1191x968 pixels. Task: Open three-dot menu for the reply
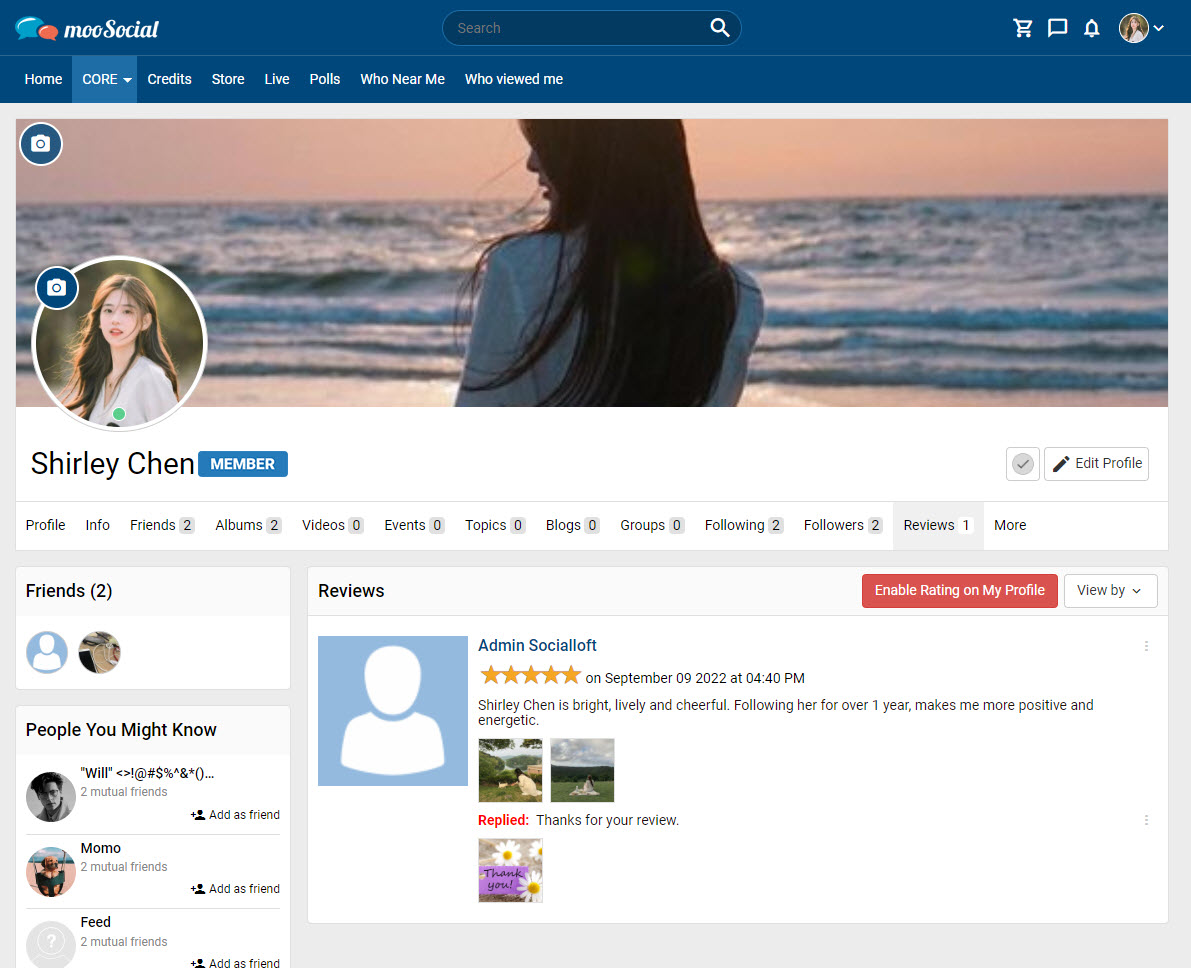tap(1146, 820)
